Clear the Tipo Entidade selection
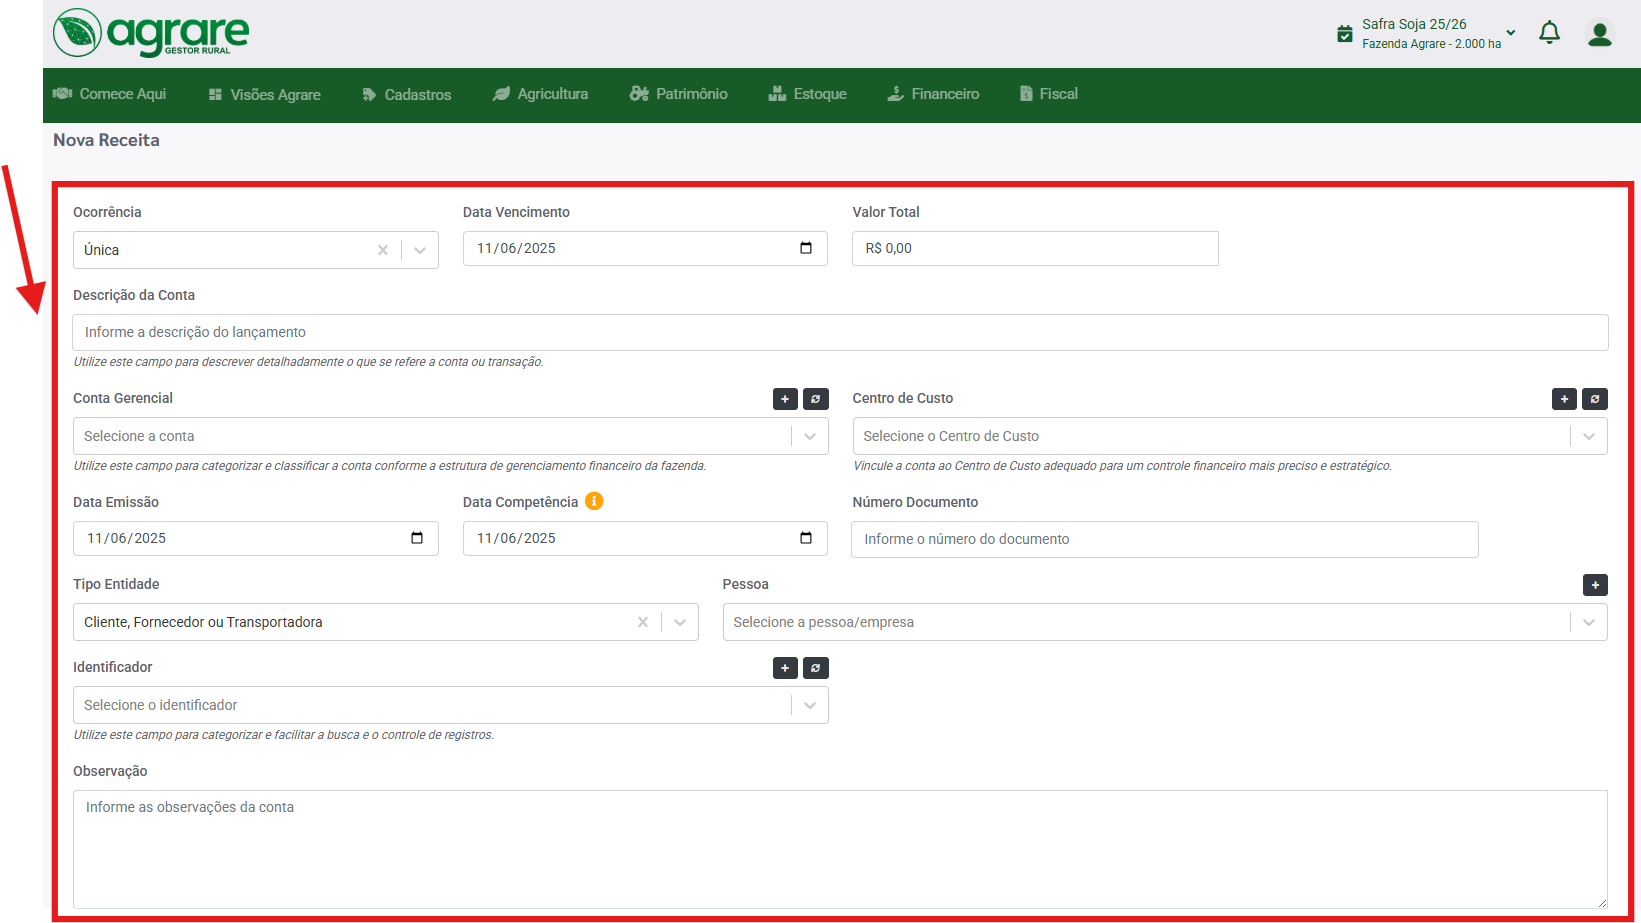The height and width of the screenshot is (923, 1641). [643, 622]
